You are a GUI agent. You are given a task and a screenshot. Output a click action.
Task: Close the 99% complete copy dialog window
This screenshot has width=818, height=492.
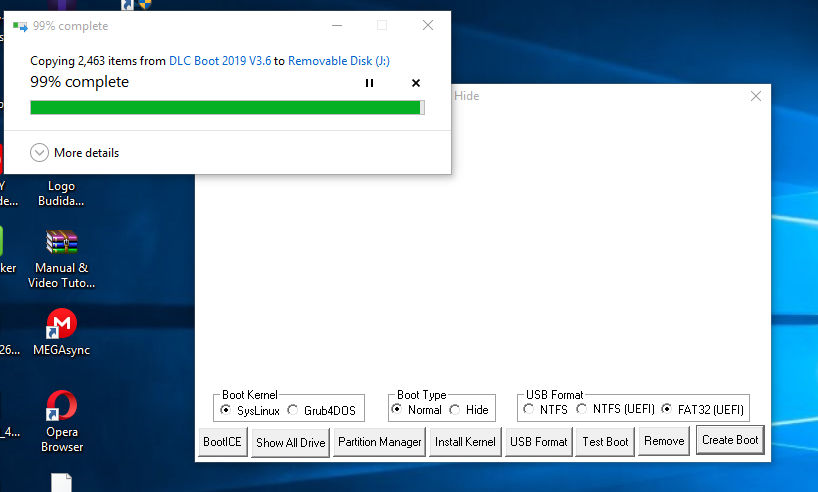coord(428,25)
